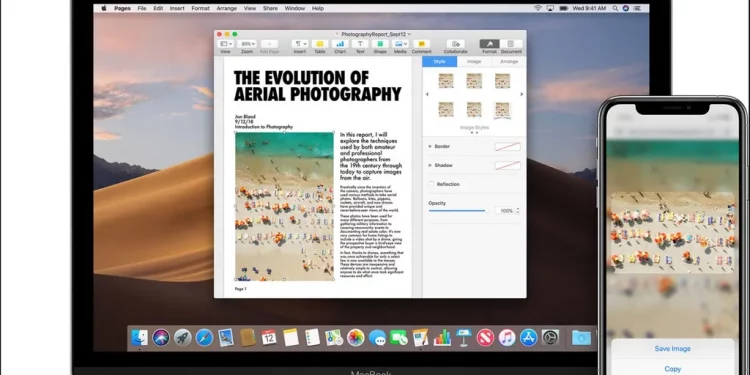This screenshot has height=375, width=750.
Task: Open Reminders from the Dock
Action: pyautogui.click(x=312, y=338)
